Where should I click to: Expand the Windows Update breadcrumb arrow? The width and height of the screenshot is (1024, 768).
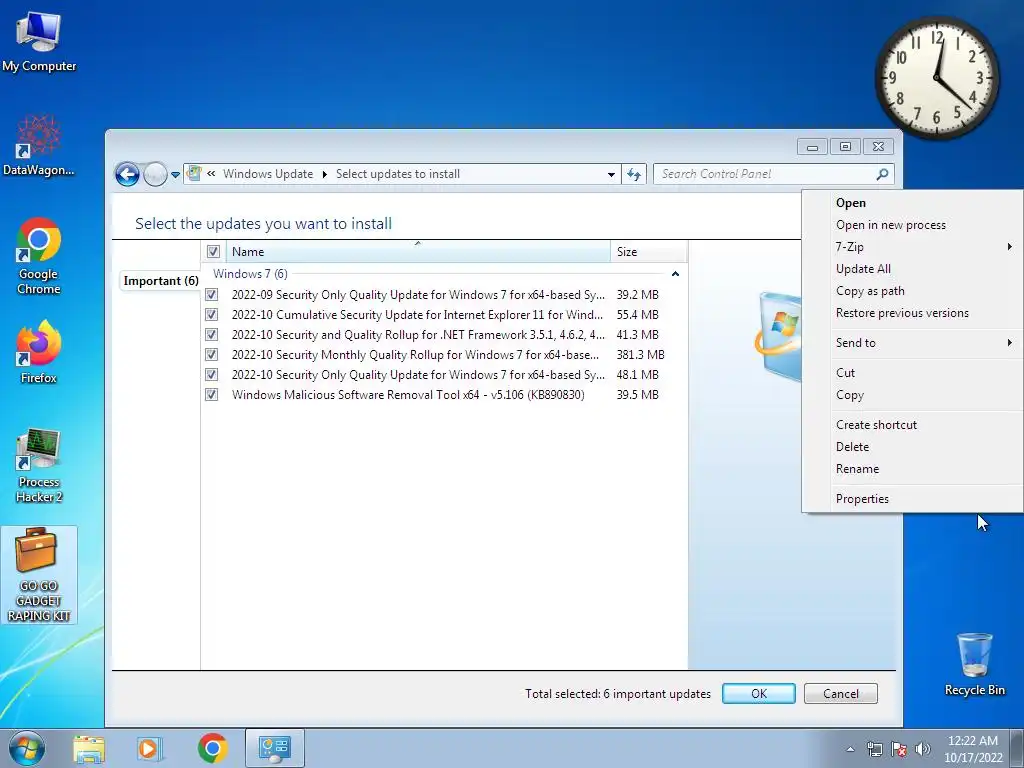[x=325, y=174]
